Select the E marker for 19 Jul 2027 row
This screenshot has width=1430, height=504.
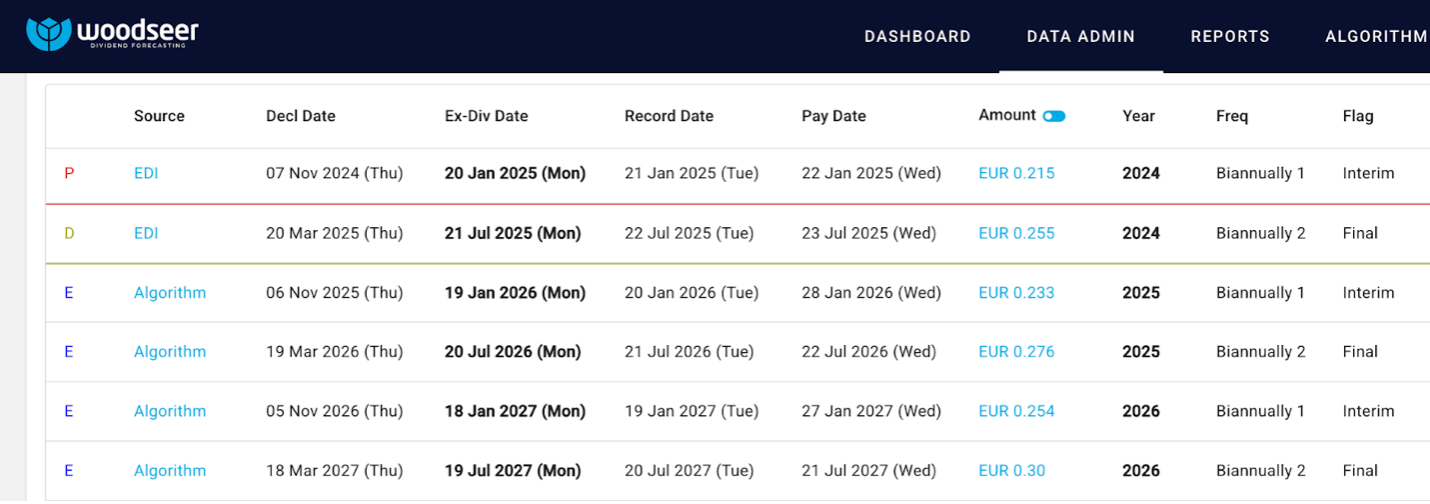click(69, 471)
